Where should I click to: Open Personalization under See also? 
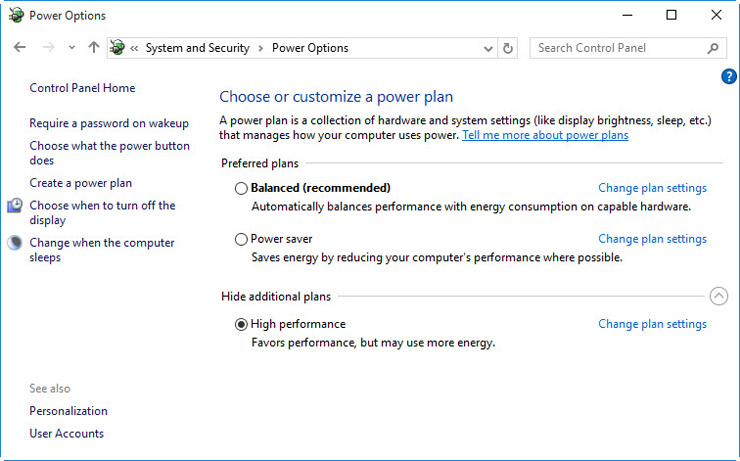(68, 411)
